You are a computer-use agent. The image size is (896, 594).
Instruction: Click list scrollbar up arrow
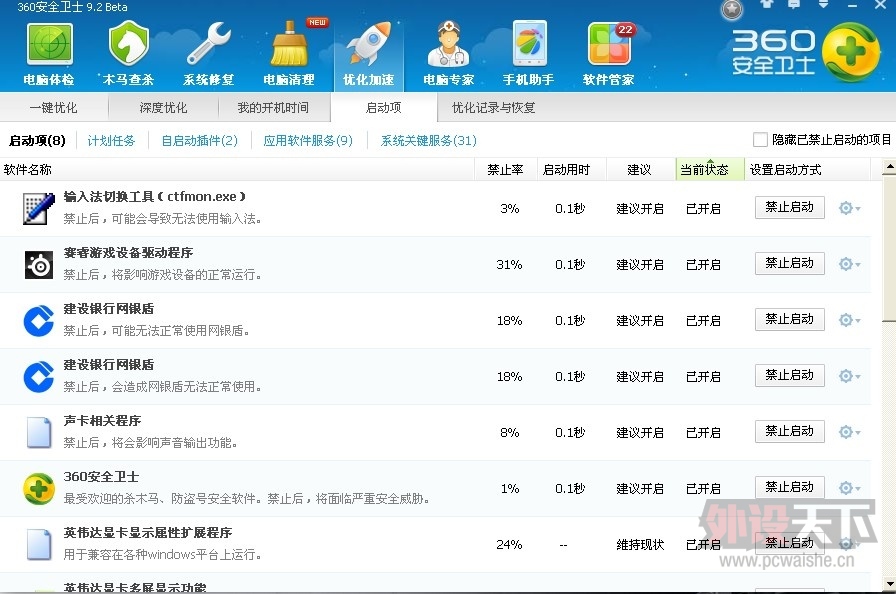click(889, 167)
